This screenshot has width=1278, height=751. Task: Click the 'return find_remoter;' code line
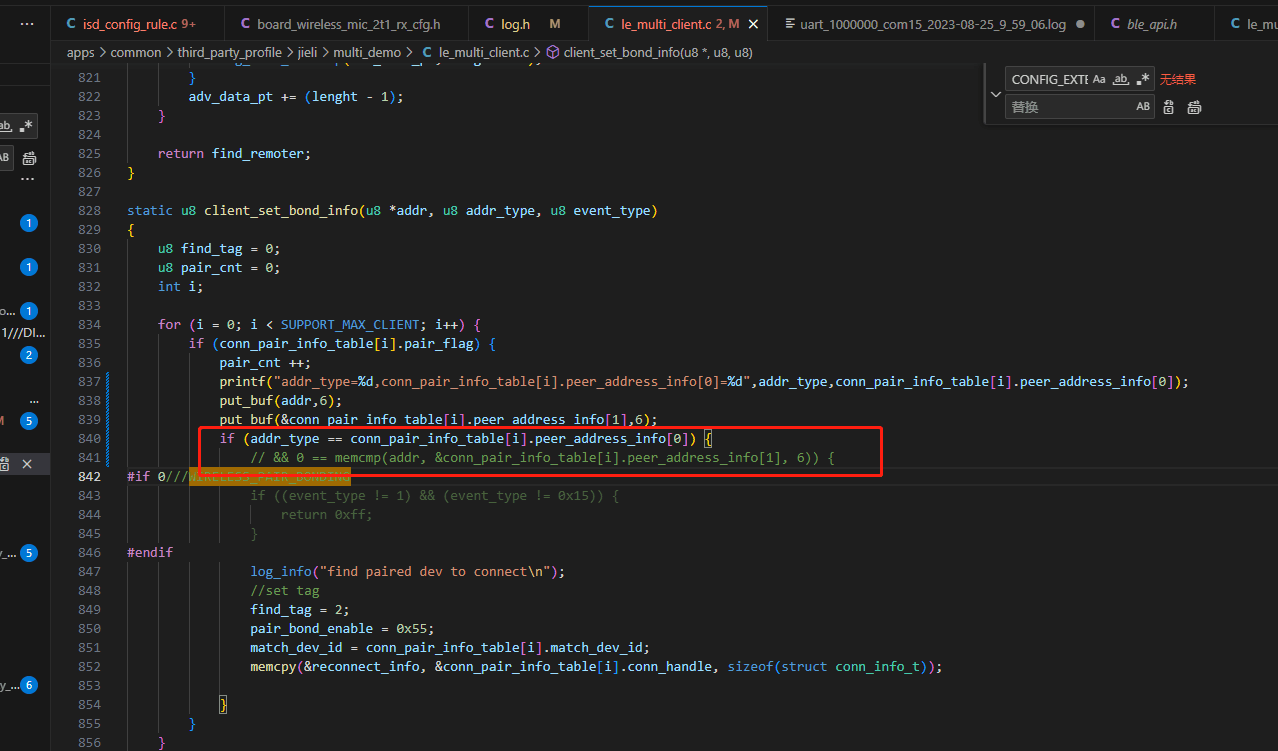click(x=234, y=154)
